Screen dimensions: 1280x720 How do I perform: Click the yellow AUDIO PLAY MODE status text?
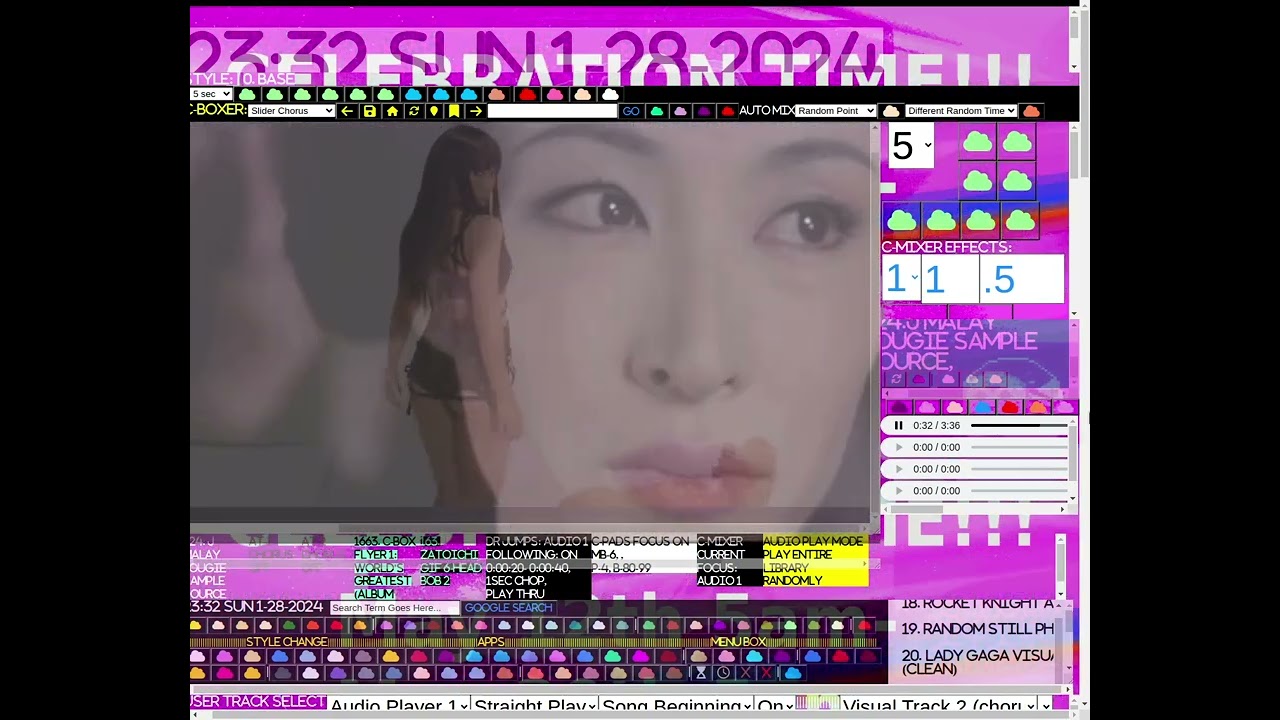[815, 561]
